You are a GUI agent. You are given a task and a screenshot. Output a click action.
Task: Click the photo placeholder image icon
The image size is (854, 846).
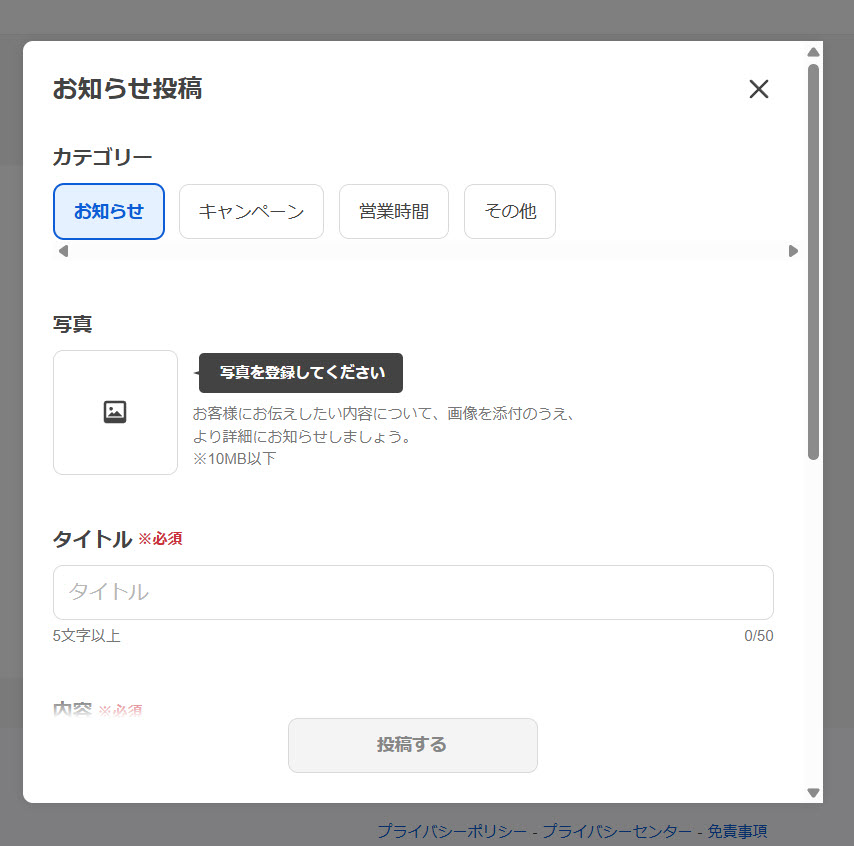point(115,411)
